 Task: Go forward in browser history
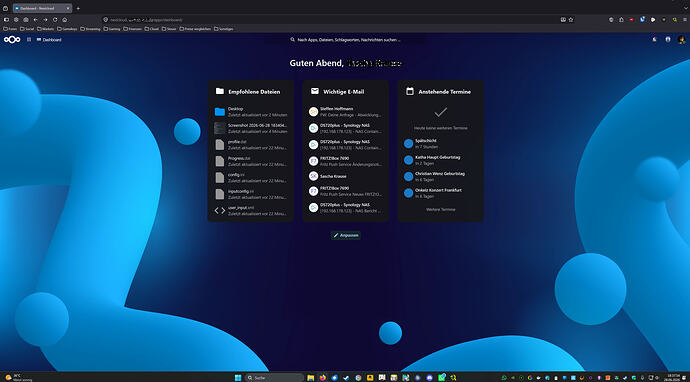tap(45, 20)
